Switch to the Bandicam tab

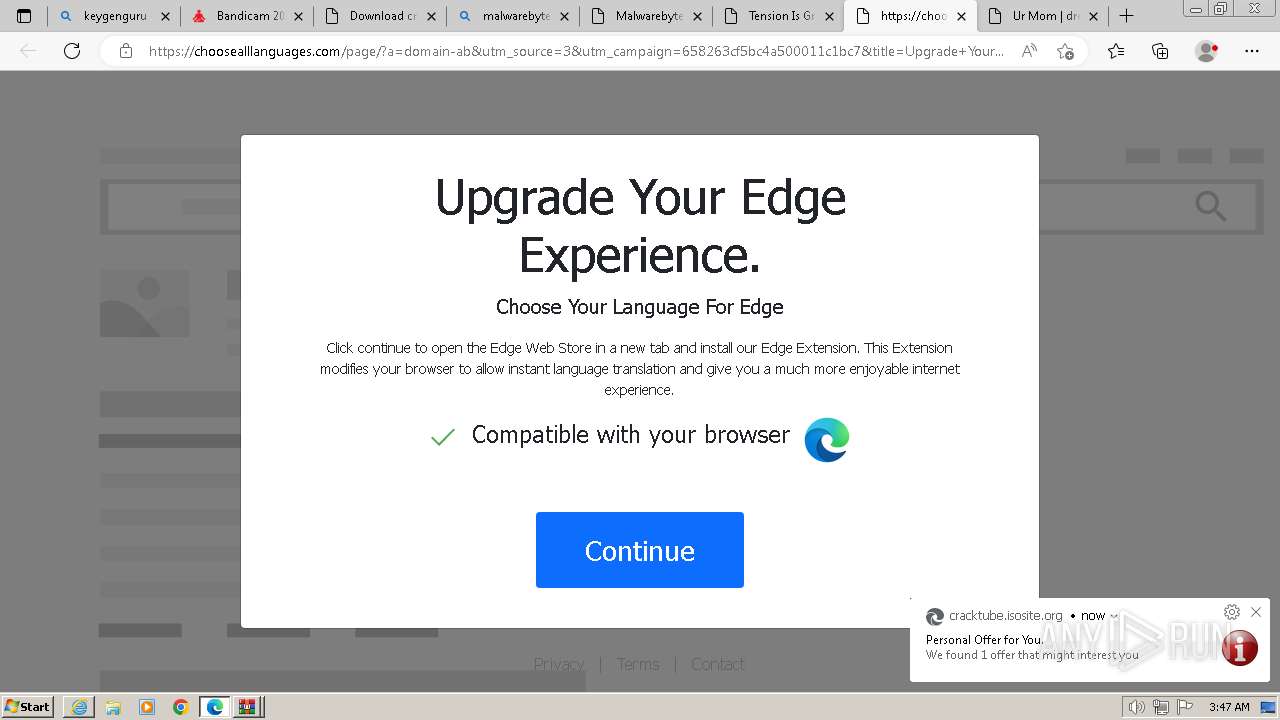[248, 16]
